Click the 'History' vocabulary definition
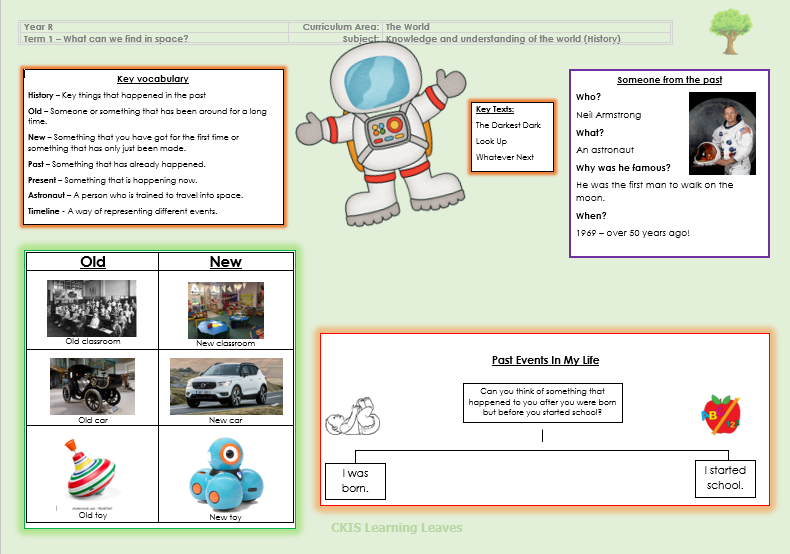This screenshot has width=790, height=554. tap(117, 95)
